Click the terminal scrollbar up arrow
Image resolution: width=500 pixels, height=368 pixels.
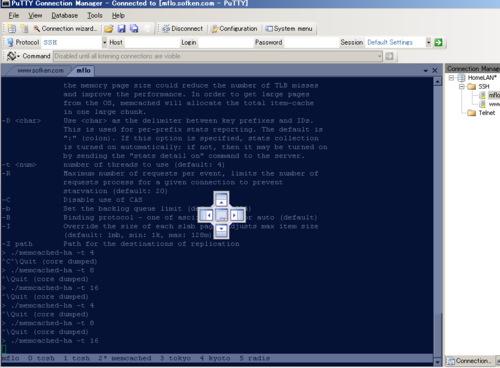438,81
